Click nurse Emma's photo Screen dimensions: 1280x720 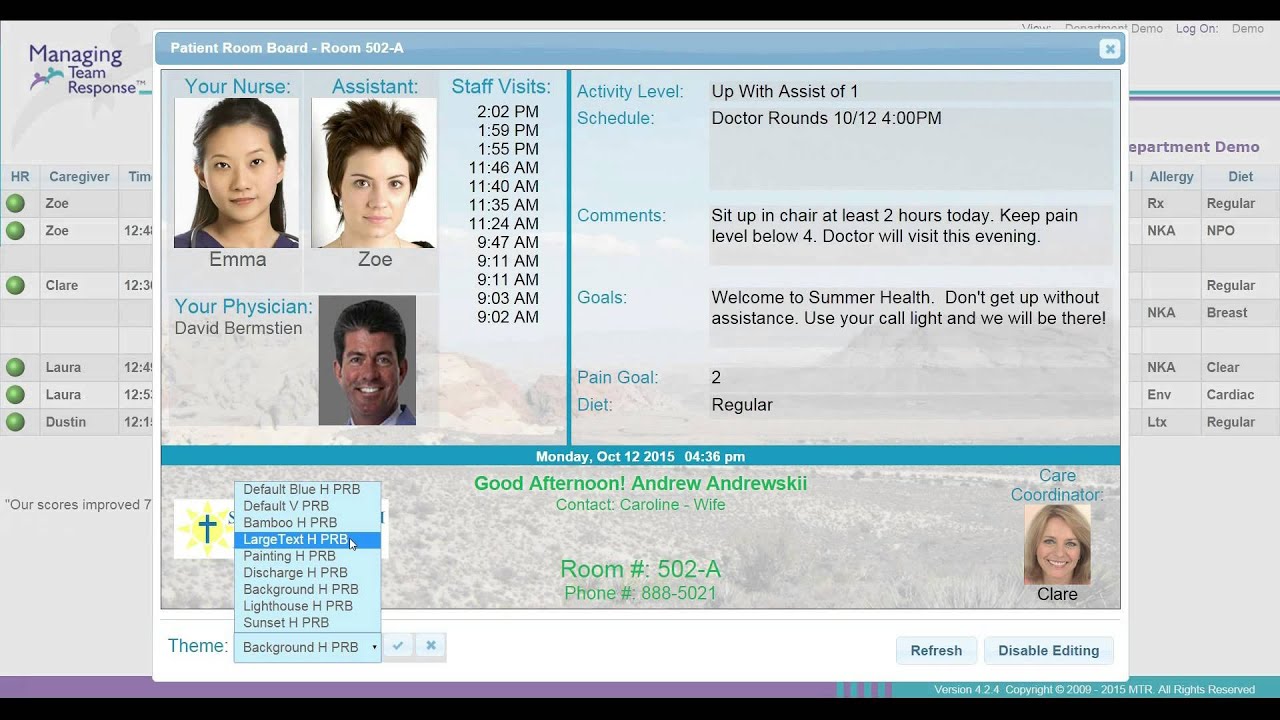(236, 172)
